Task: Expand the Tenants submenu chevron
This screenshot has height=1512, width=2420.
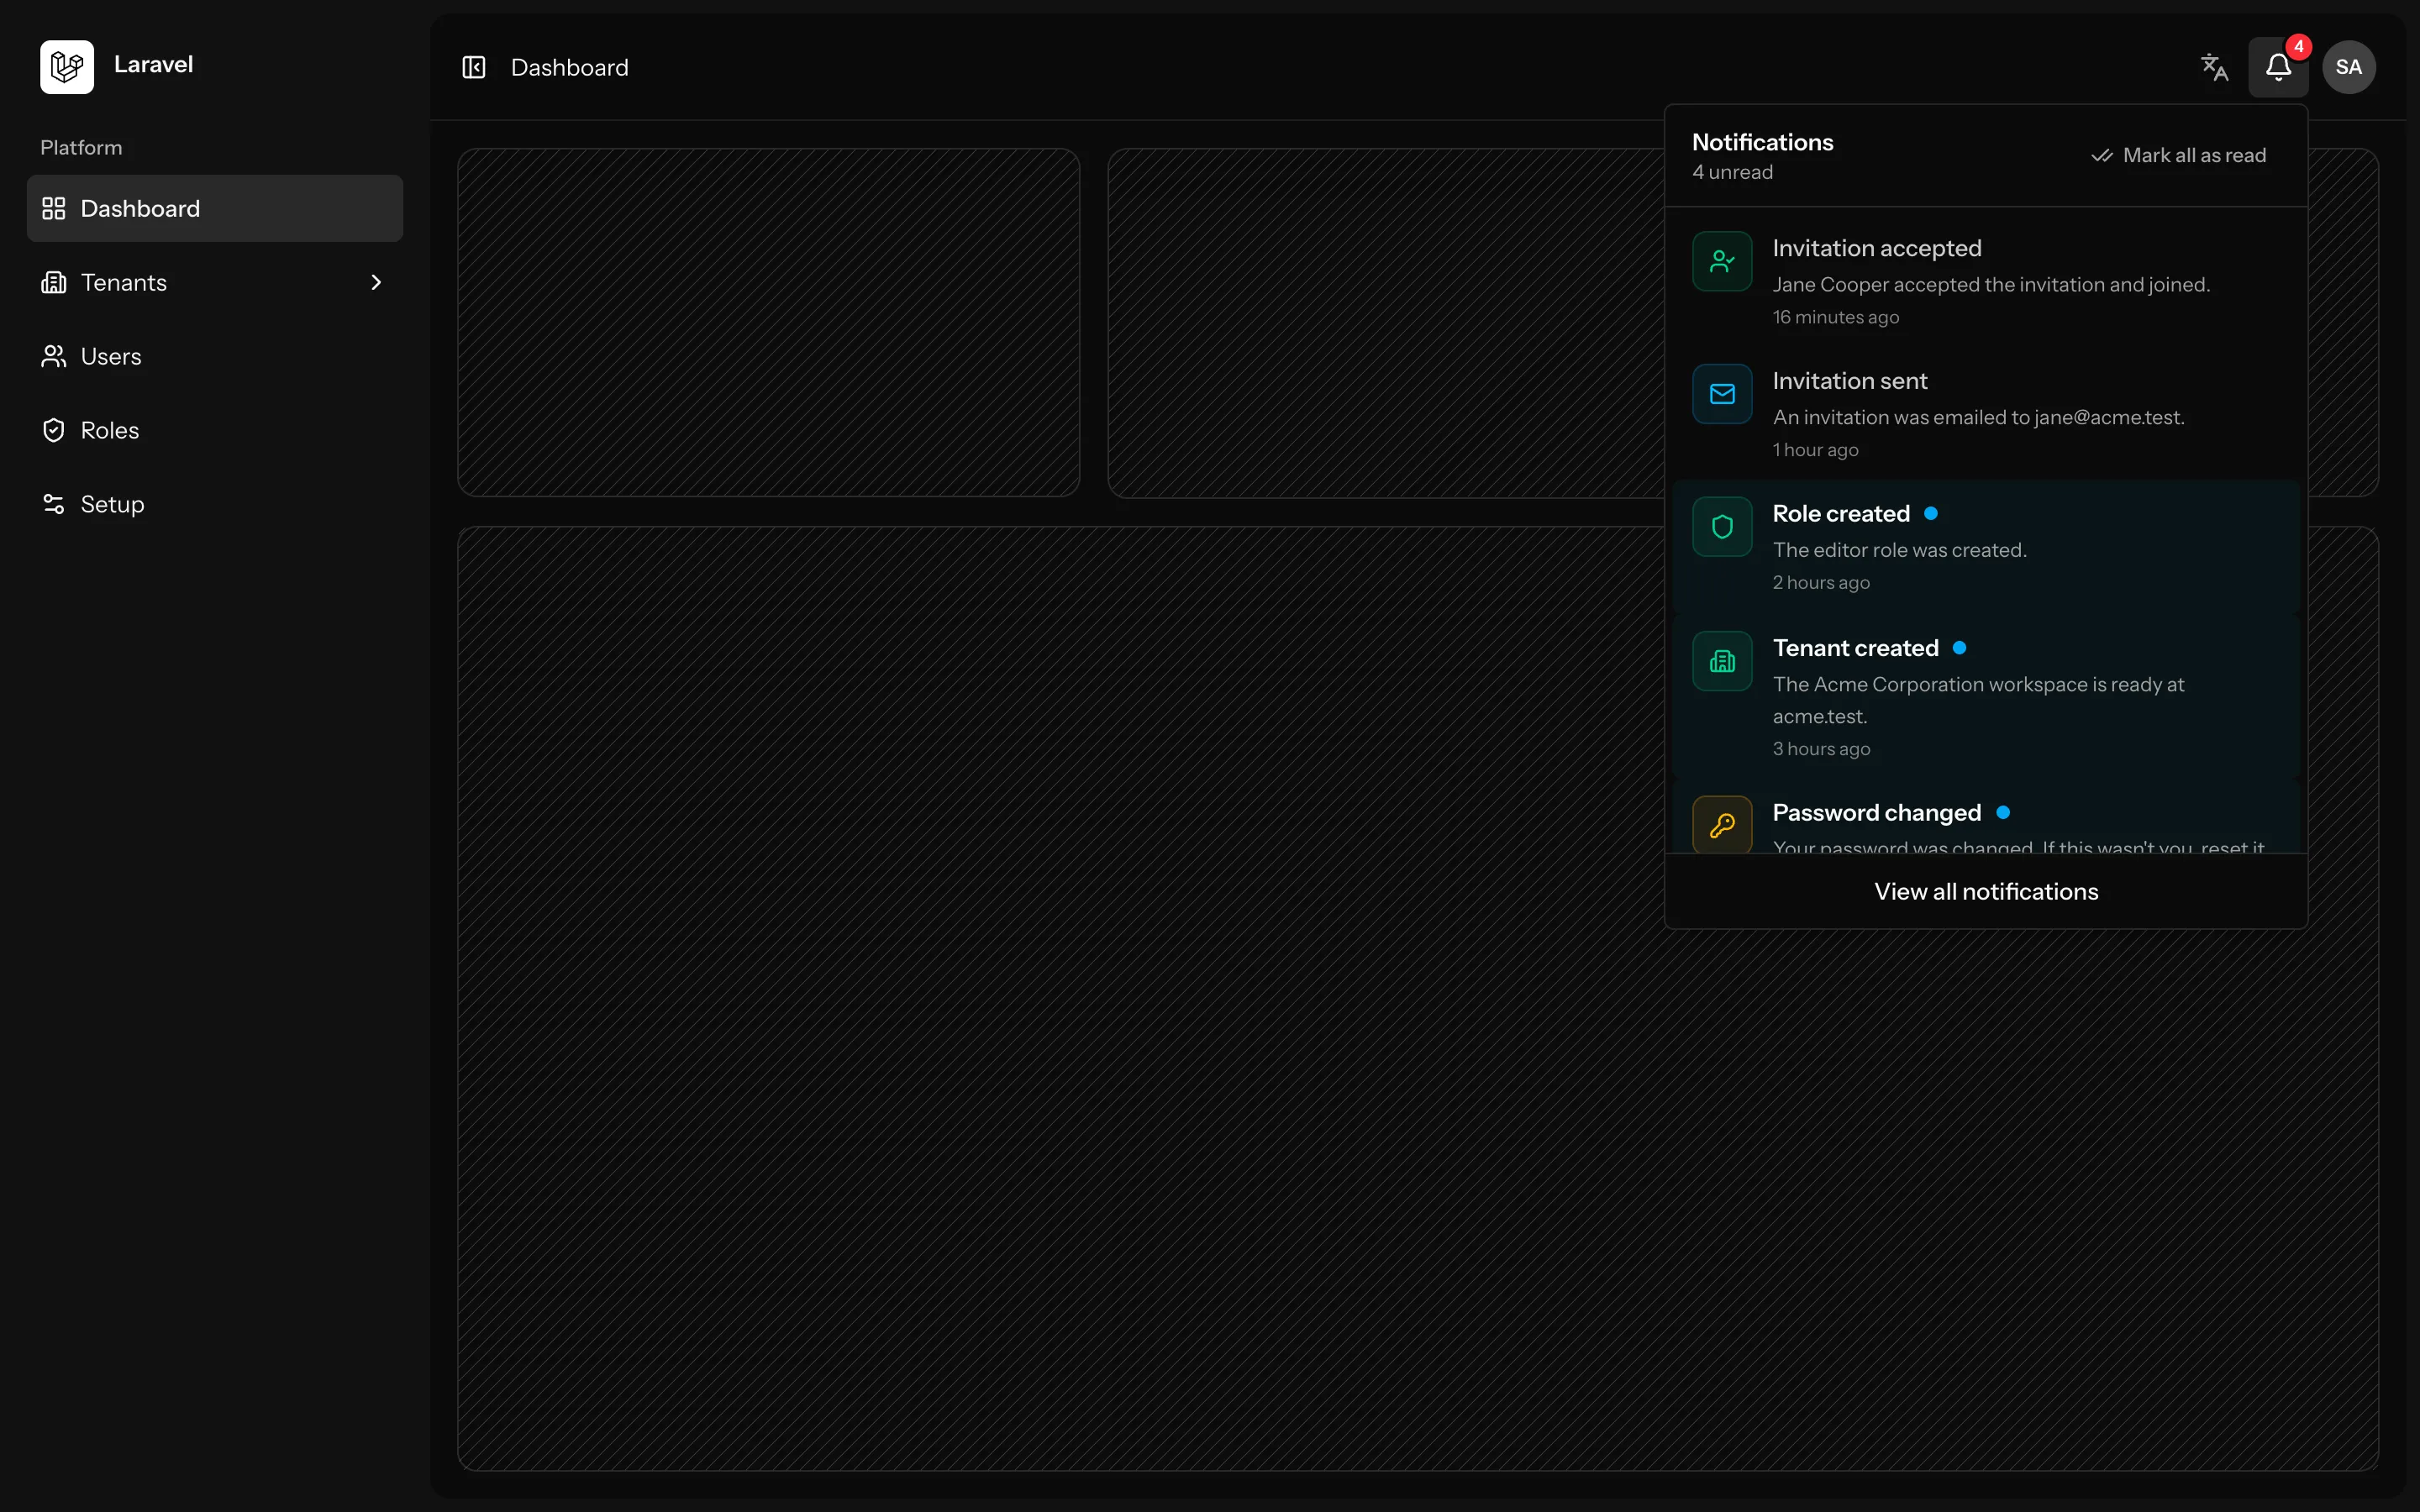Action: pyautogui.click(x=376, y=282)
